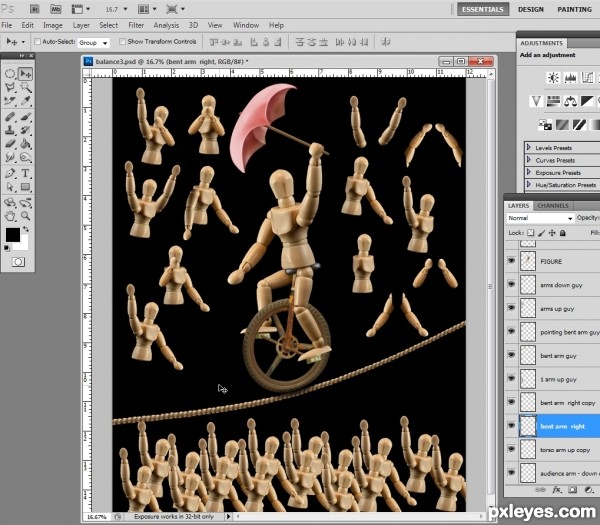
Task: Select the History Brush tool
Action: click(x=26, y=130)
